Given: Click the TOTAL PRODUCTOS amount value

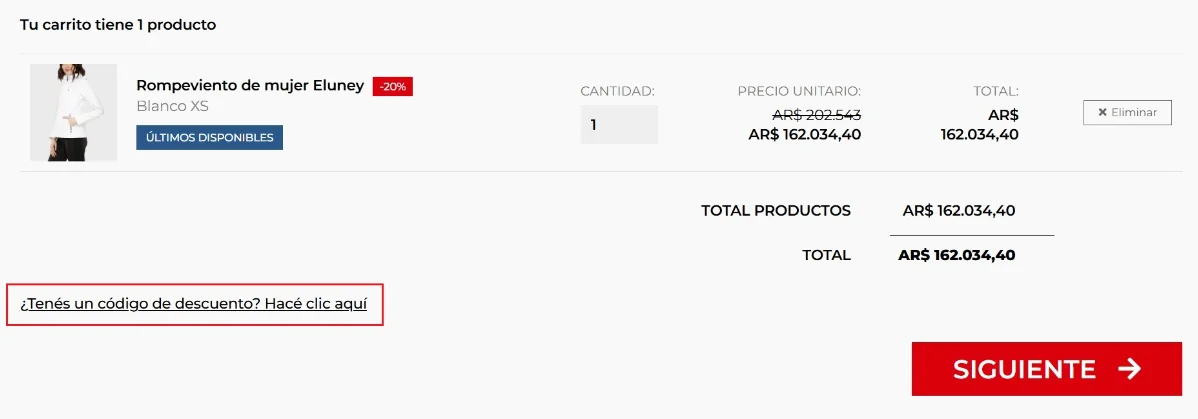Looking at the screenshot, I should coord(959,211).
